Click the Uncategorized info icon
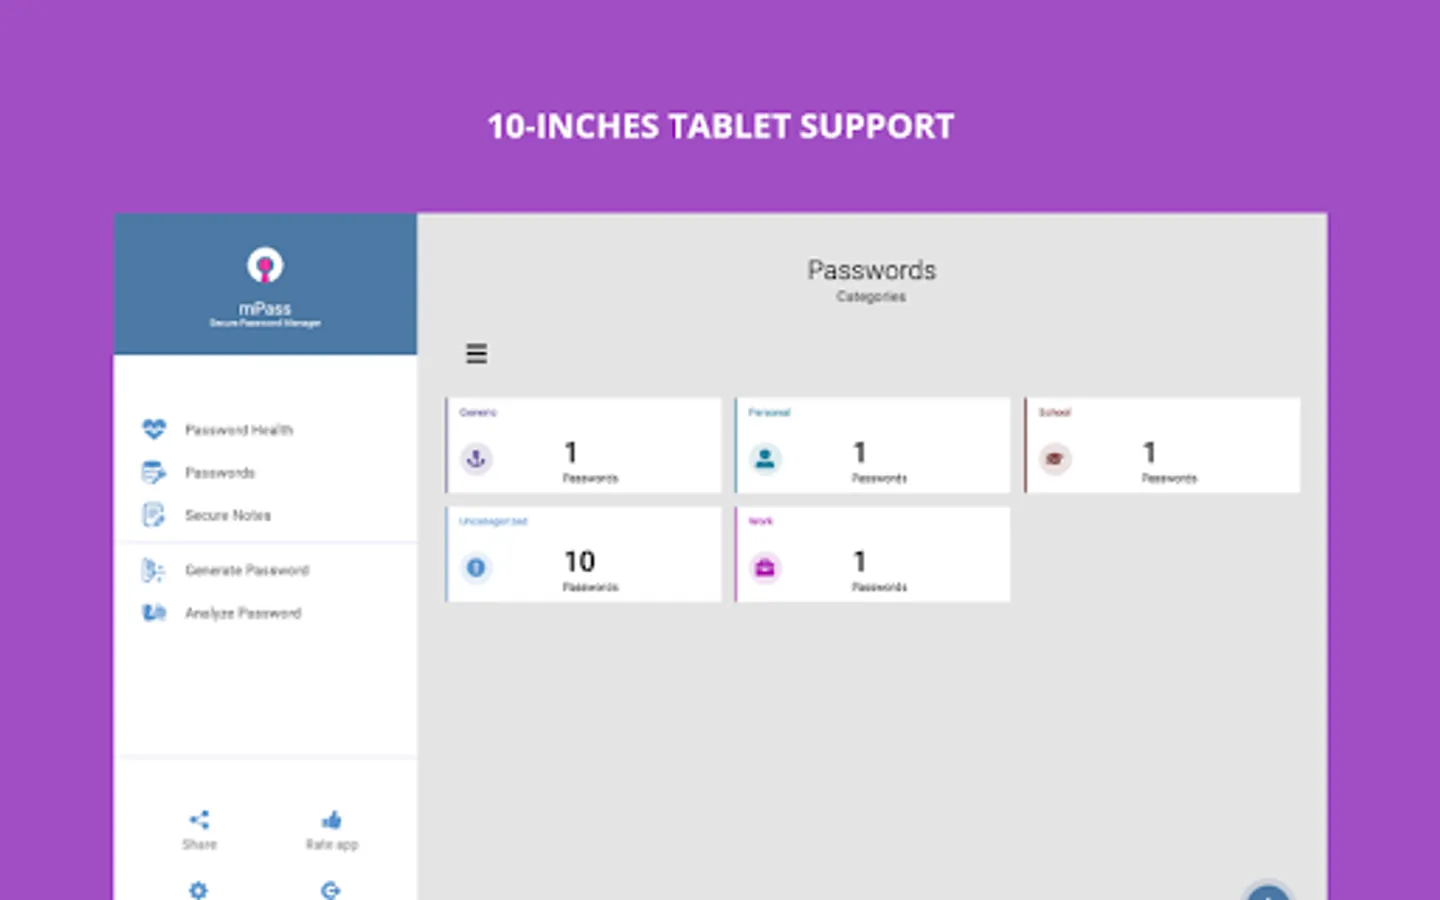Viewport: 1440px width, 900px height. pyautogui.click(x=476, y=568)
